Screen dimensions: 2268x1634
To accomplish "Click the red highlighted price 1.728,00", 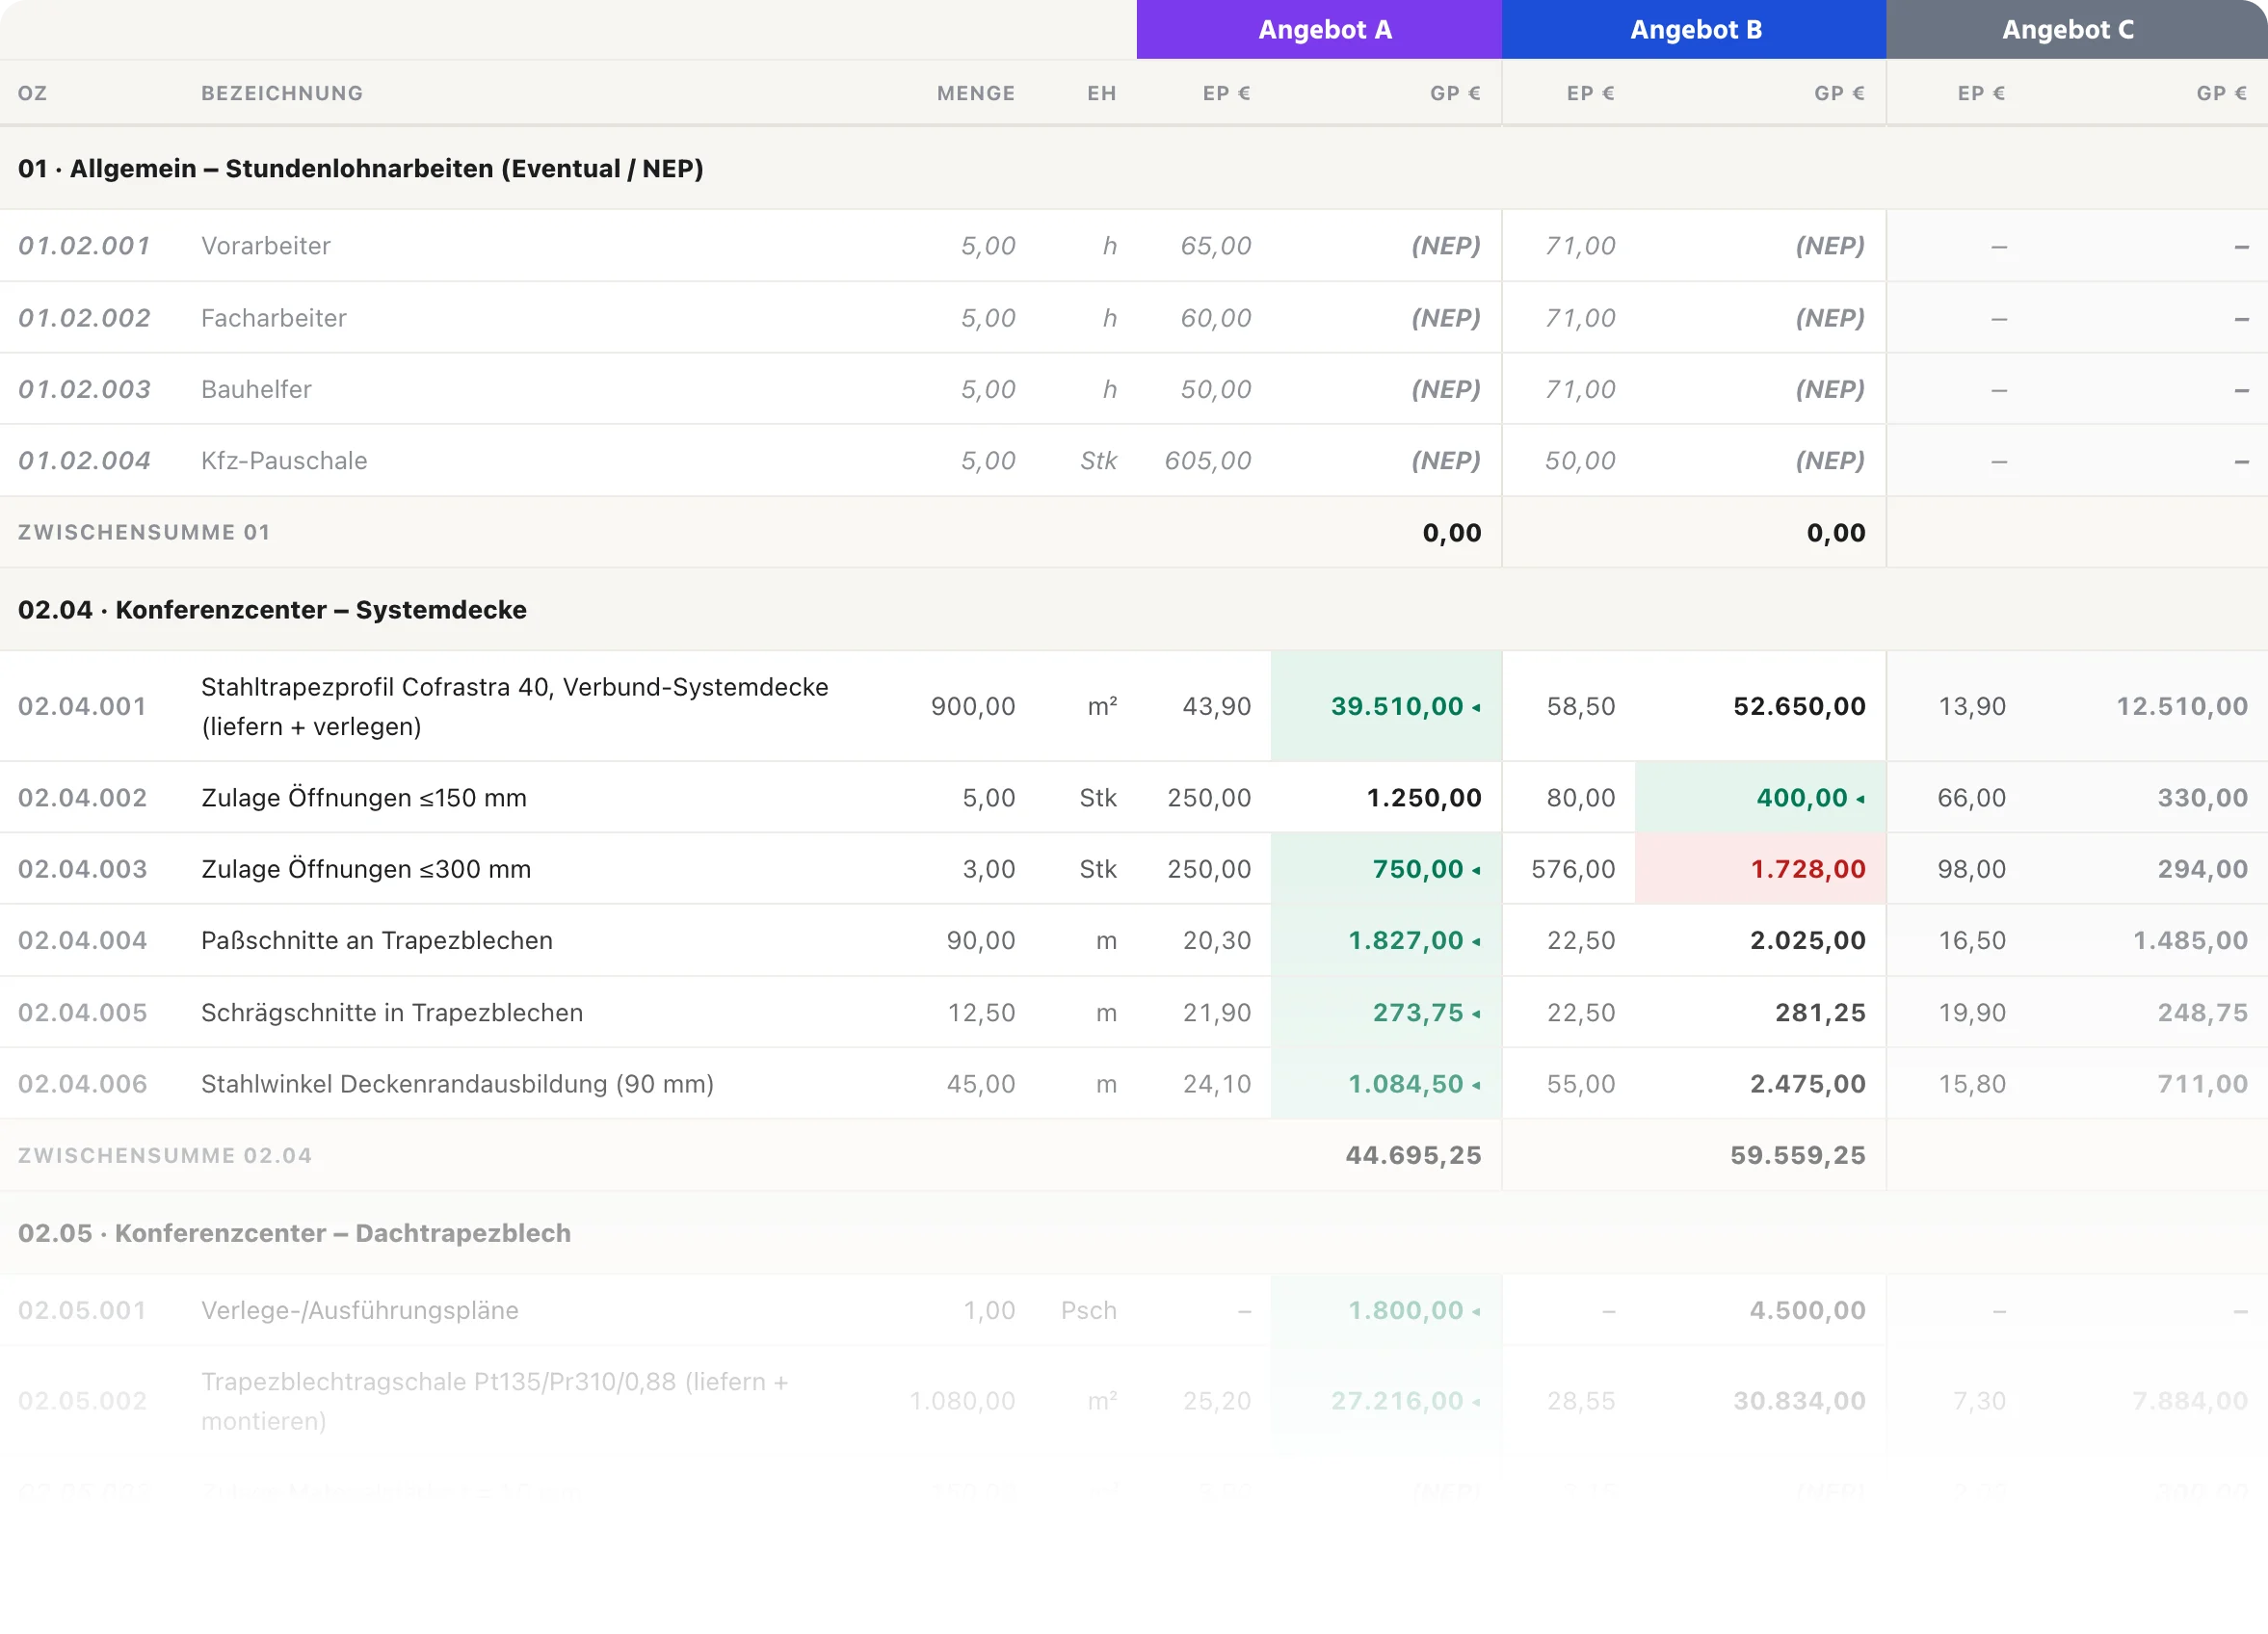I will [x=1808, y=869].
